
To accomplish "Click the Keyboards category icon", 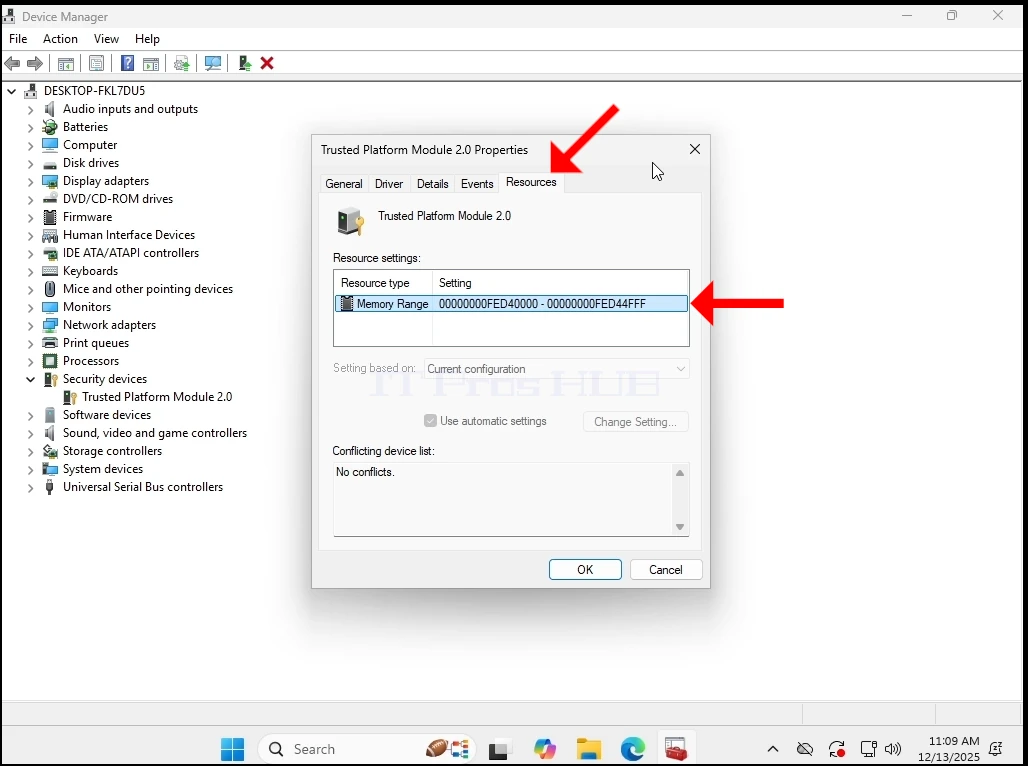I will click(50, 271).
